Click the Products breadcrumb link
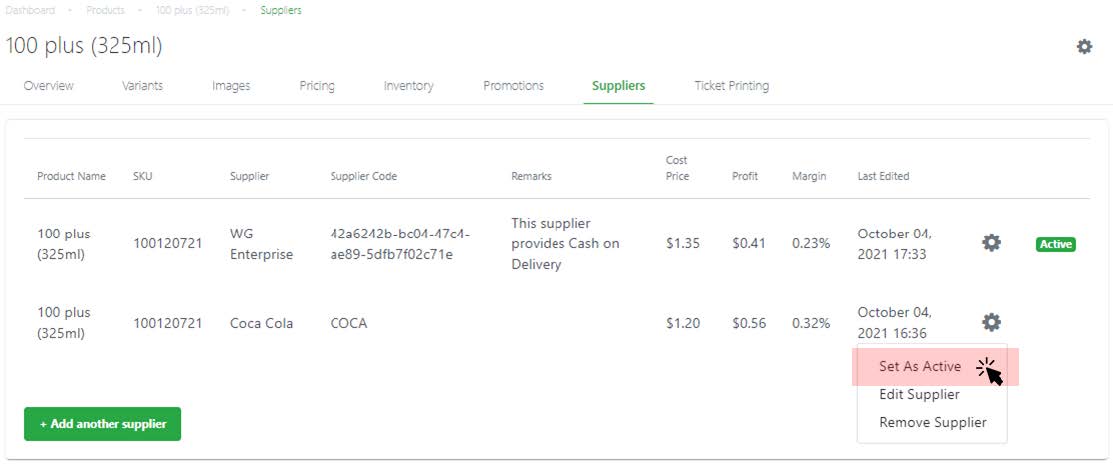Image resolution: width=1113 pixels, height=465 pixels. pos(105,11)
